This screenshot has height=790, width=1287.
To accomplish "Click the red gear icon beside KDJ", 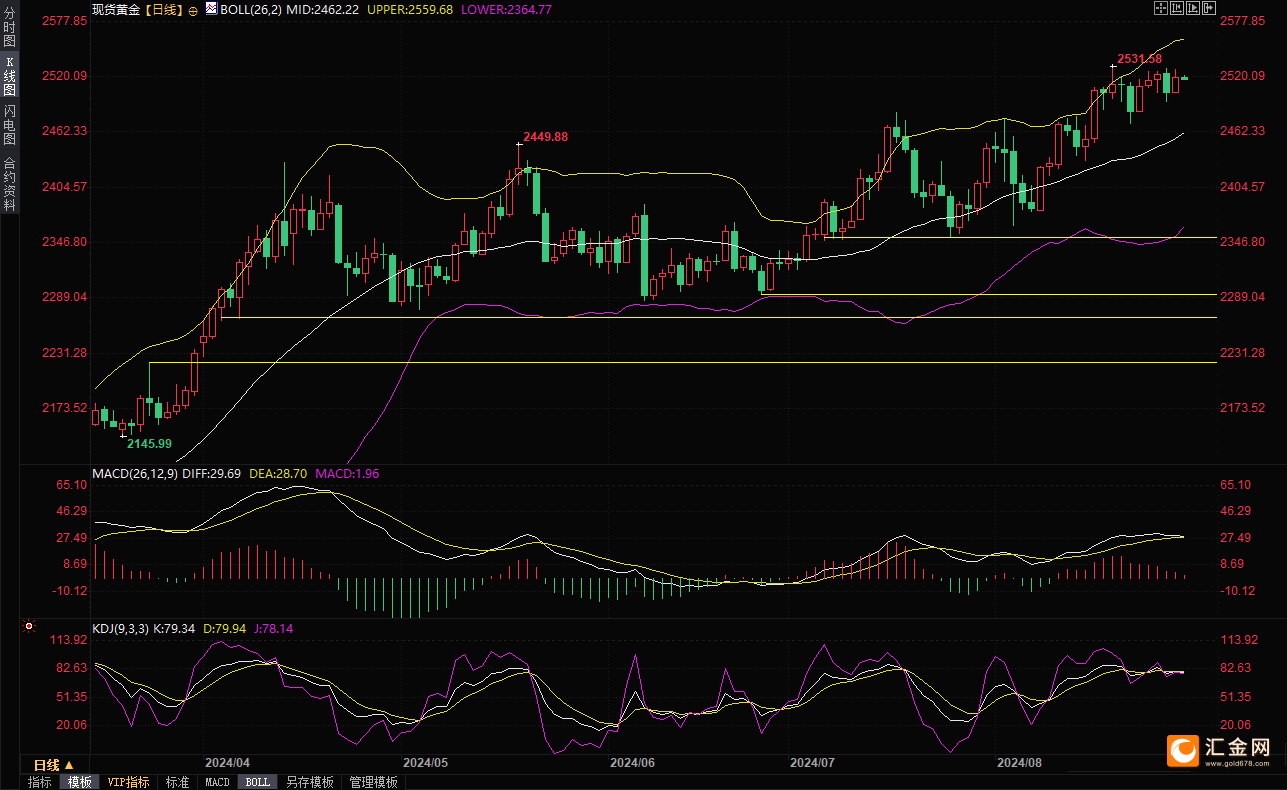I will pyautogui.click(x=29, y=628).
